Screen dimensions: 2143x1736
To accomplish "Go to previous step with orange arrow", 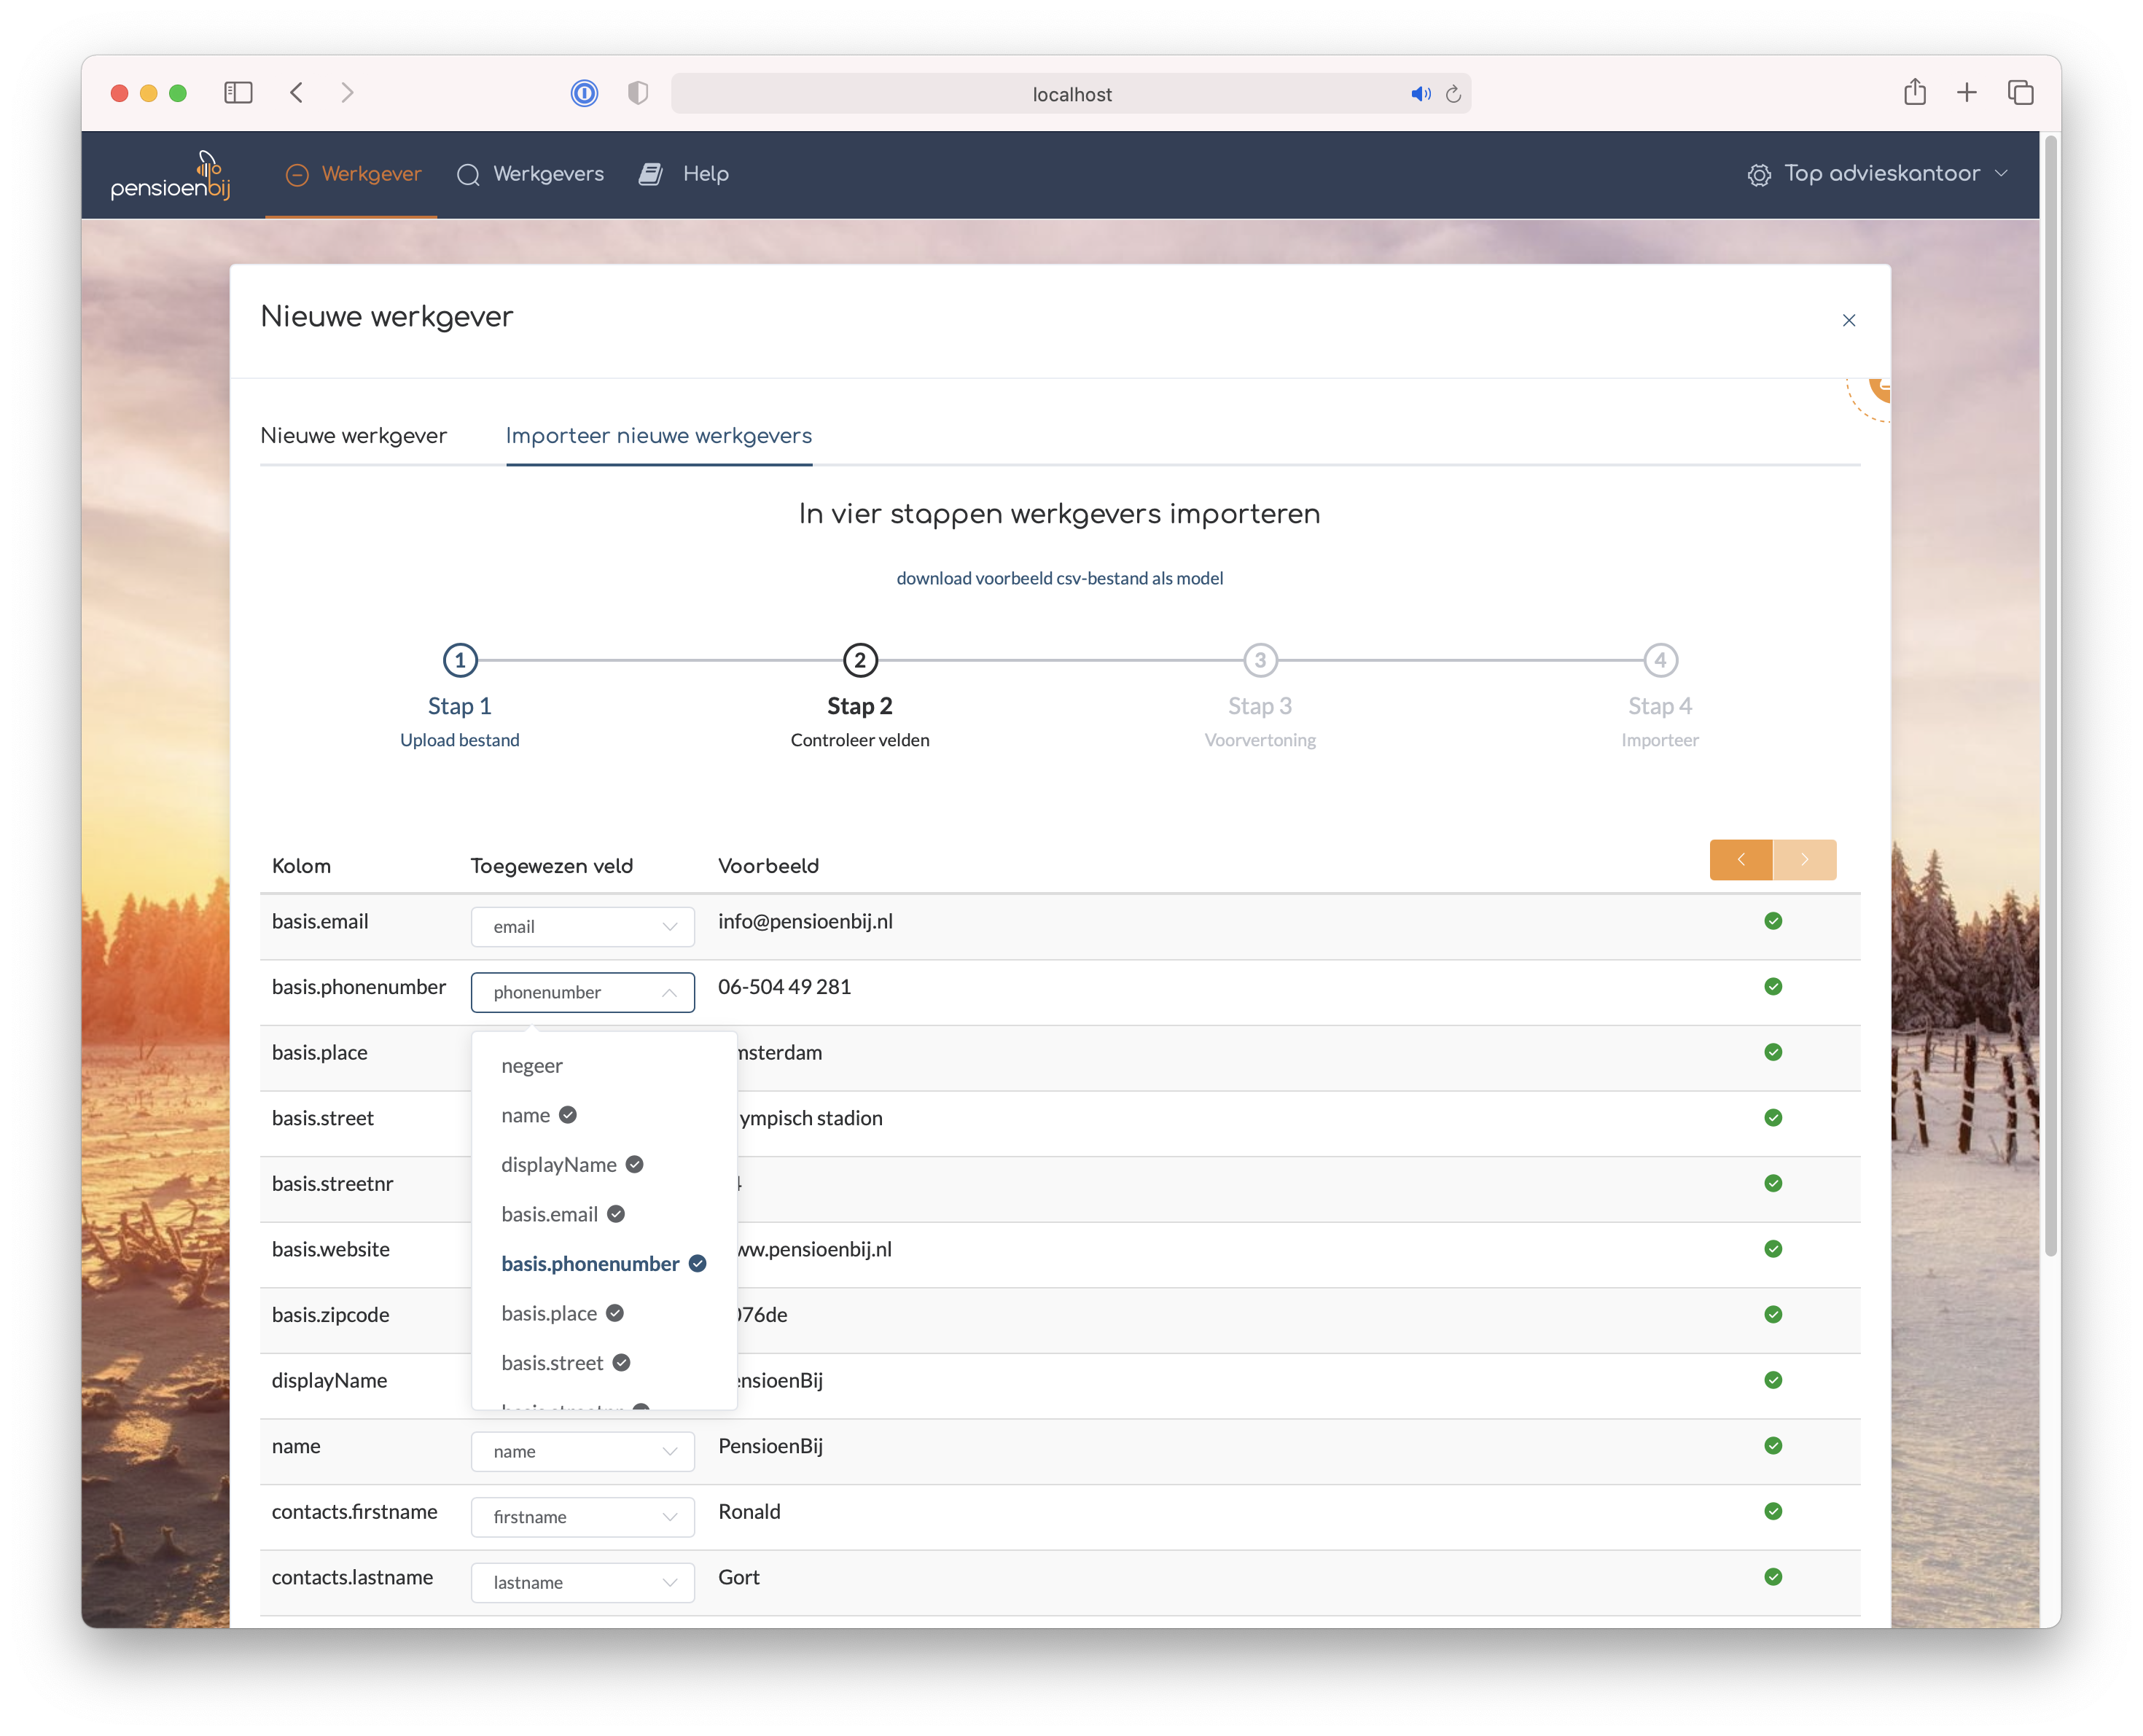I will point(1741,860).
